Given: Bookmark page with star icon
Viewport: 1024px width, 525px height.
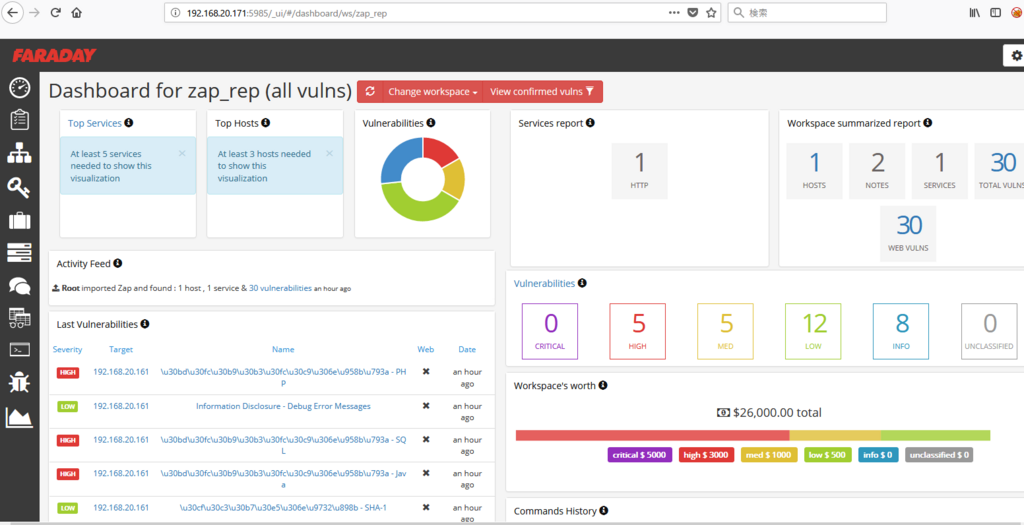Looking at the screenshot, I should coord(711,12).
